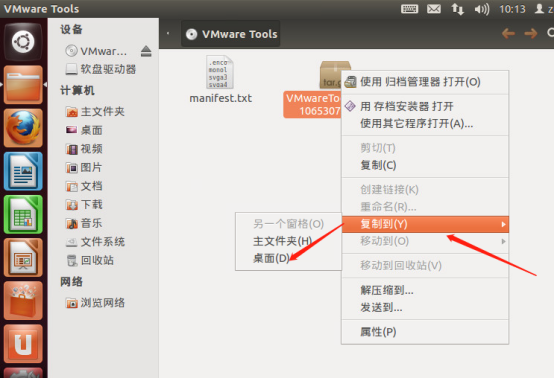Open the network connections indicator
The height and width of the screenshot is (379, 554).
point(458,9)
